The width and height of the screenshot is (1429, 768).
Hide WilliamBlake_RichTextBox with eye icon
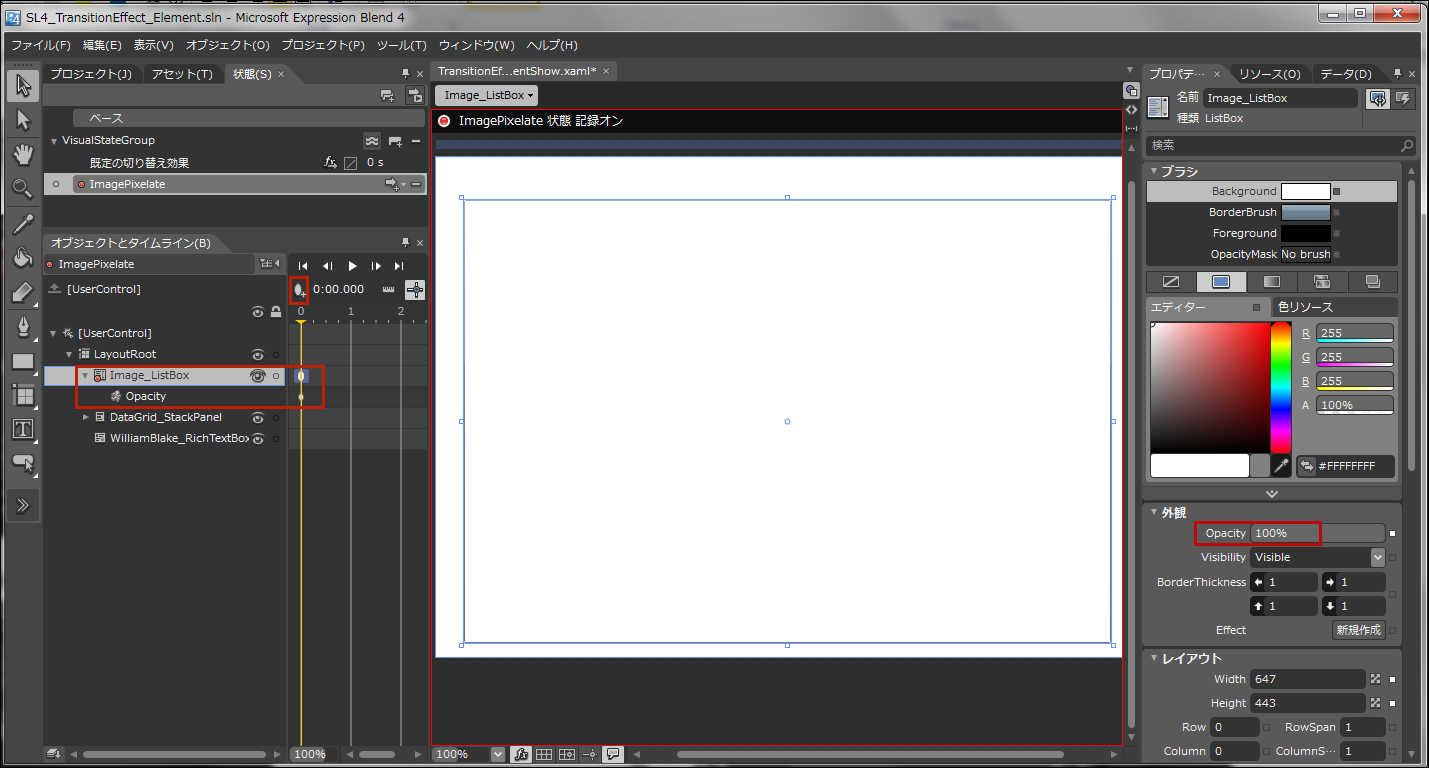coord(258,439)
